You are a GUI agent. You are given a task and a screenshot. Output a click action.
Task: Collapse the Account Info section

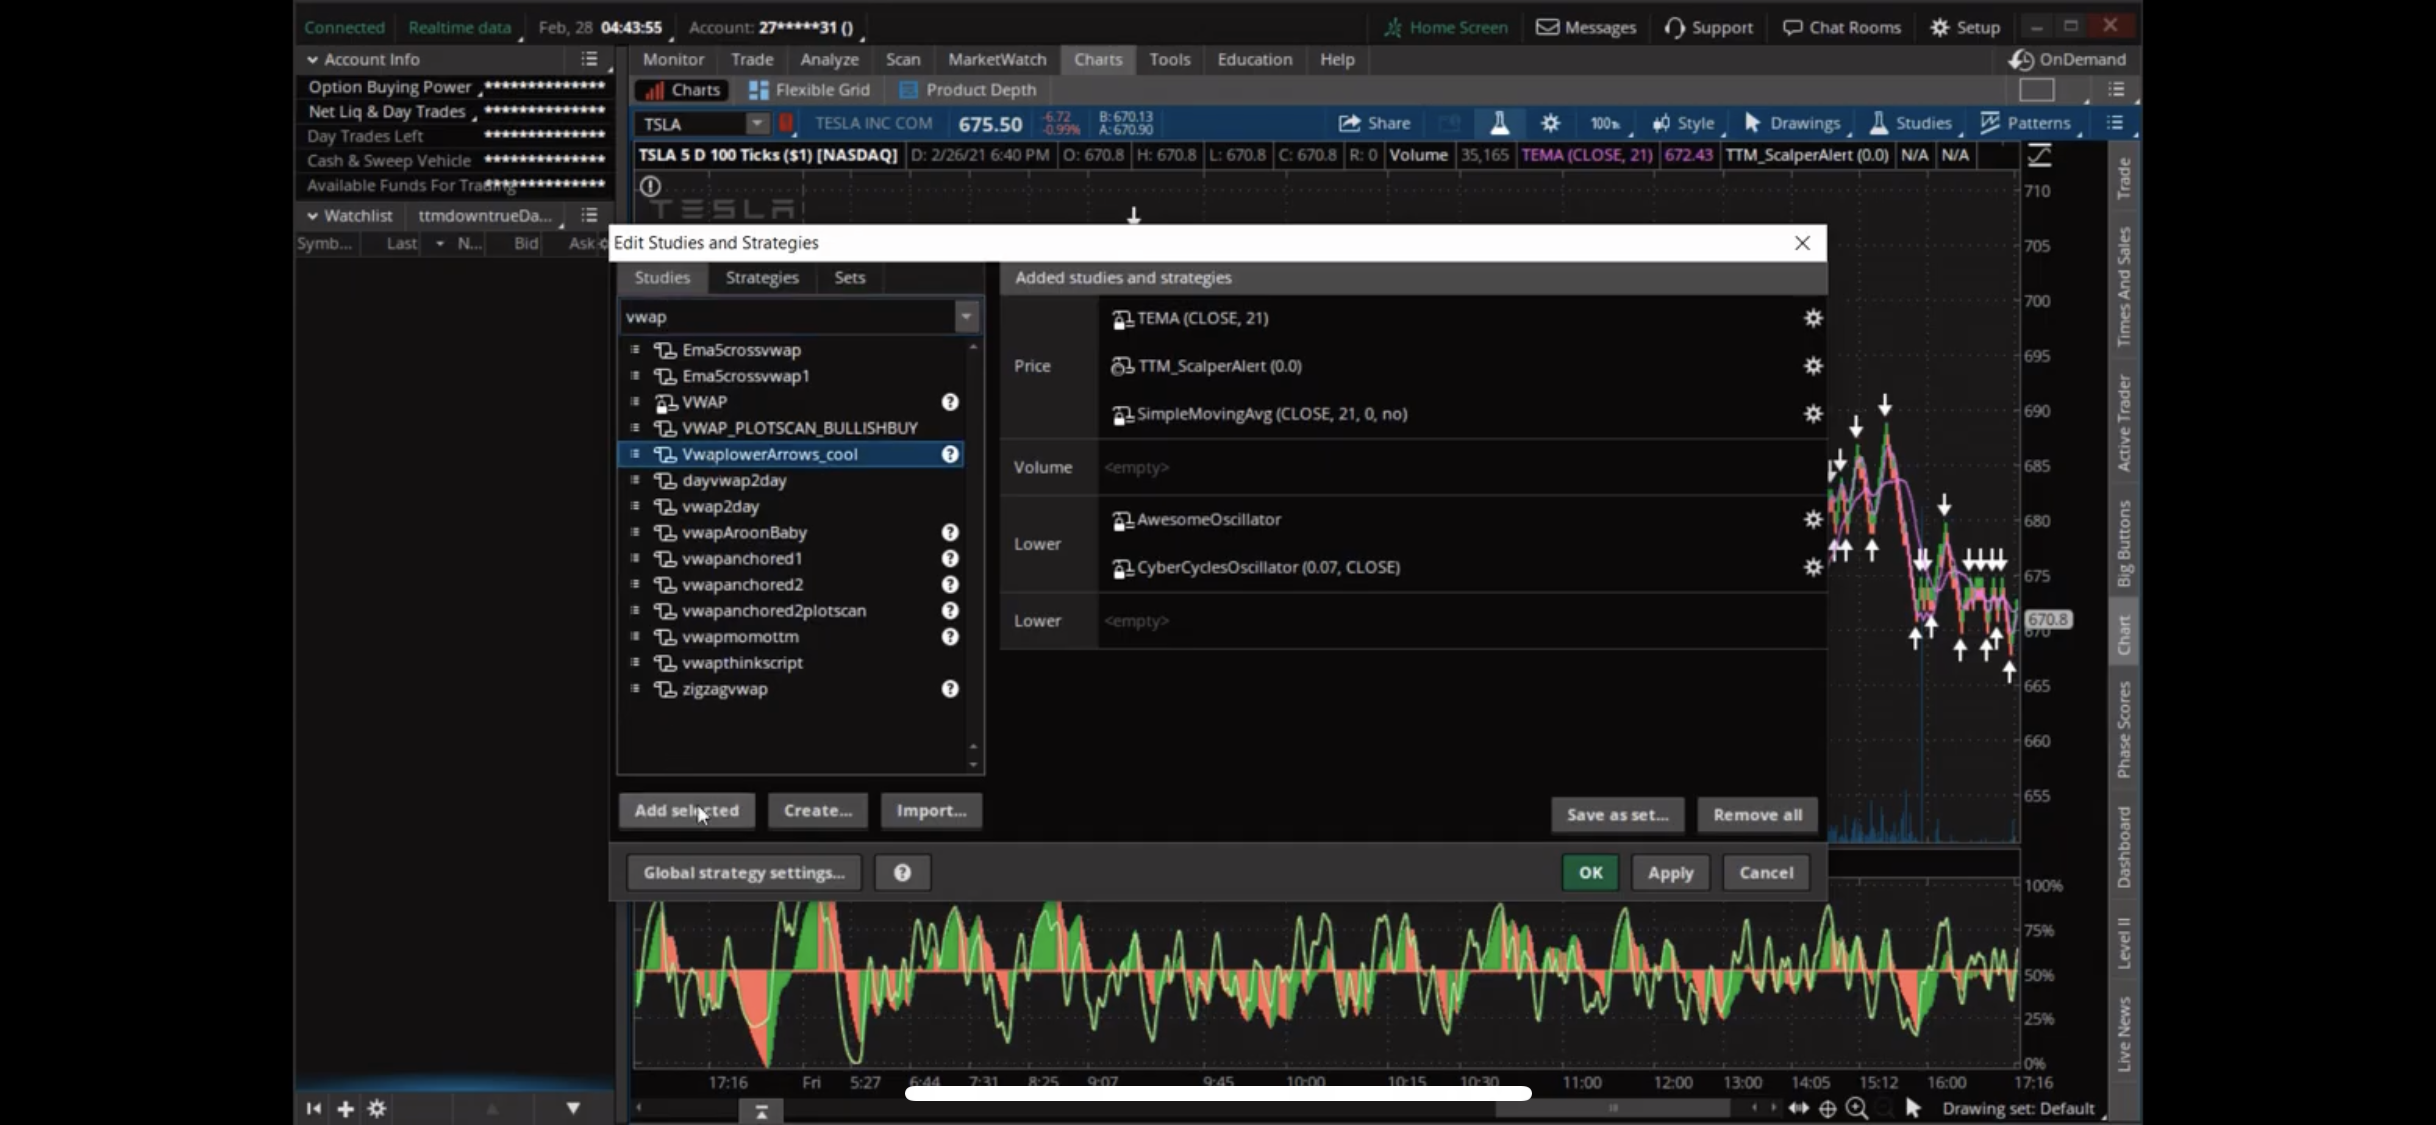coord(312,60)
